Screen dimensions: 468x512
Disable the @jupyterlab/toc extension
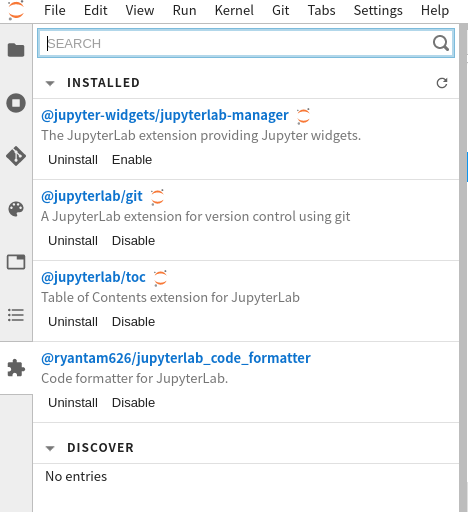pyautogui.click(x=133, y=322)
